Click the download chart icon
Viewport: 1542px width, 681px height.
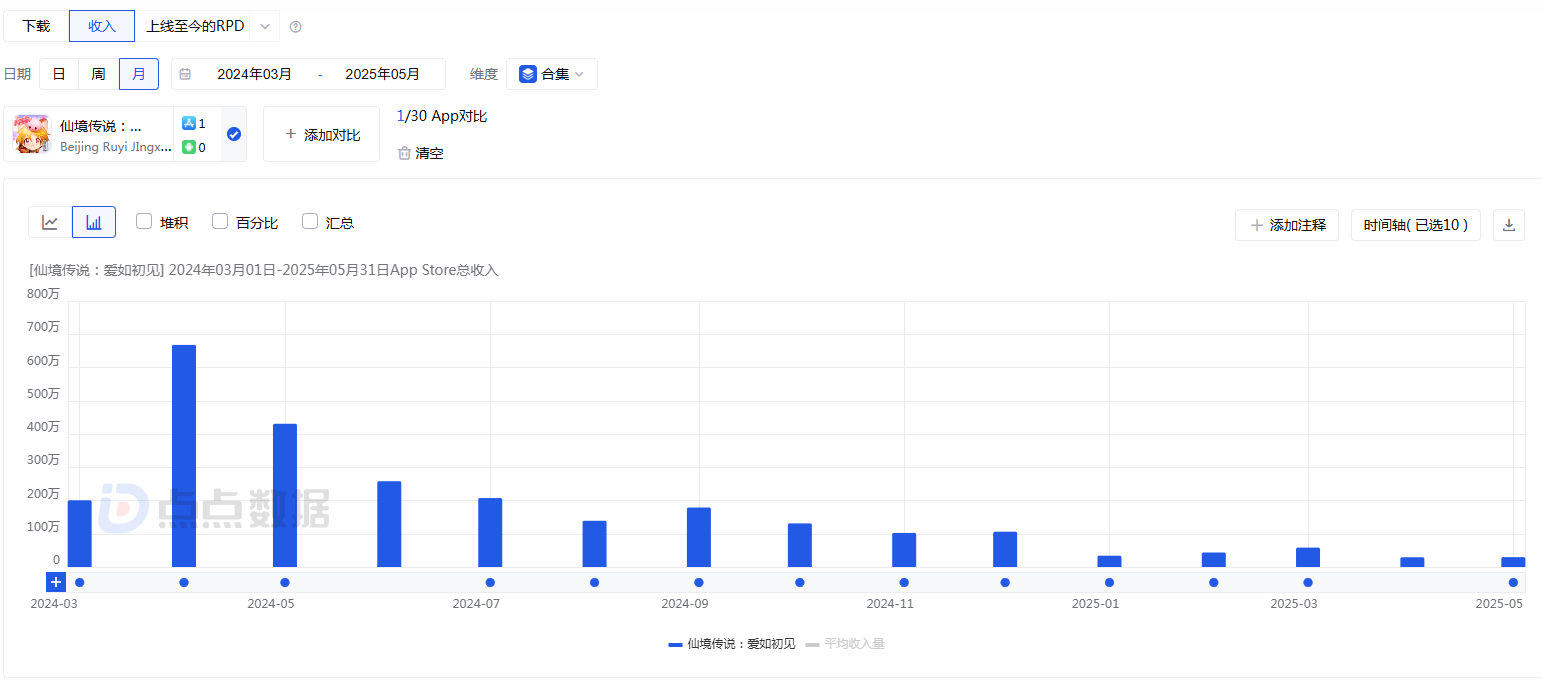pyautogui.click(x=1508, y=225)
